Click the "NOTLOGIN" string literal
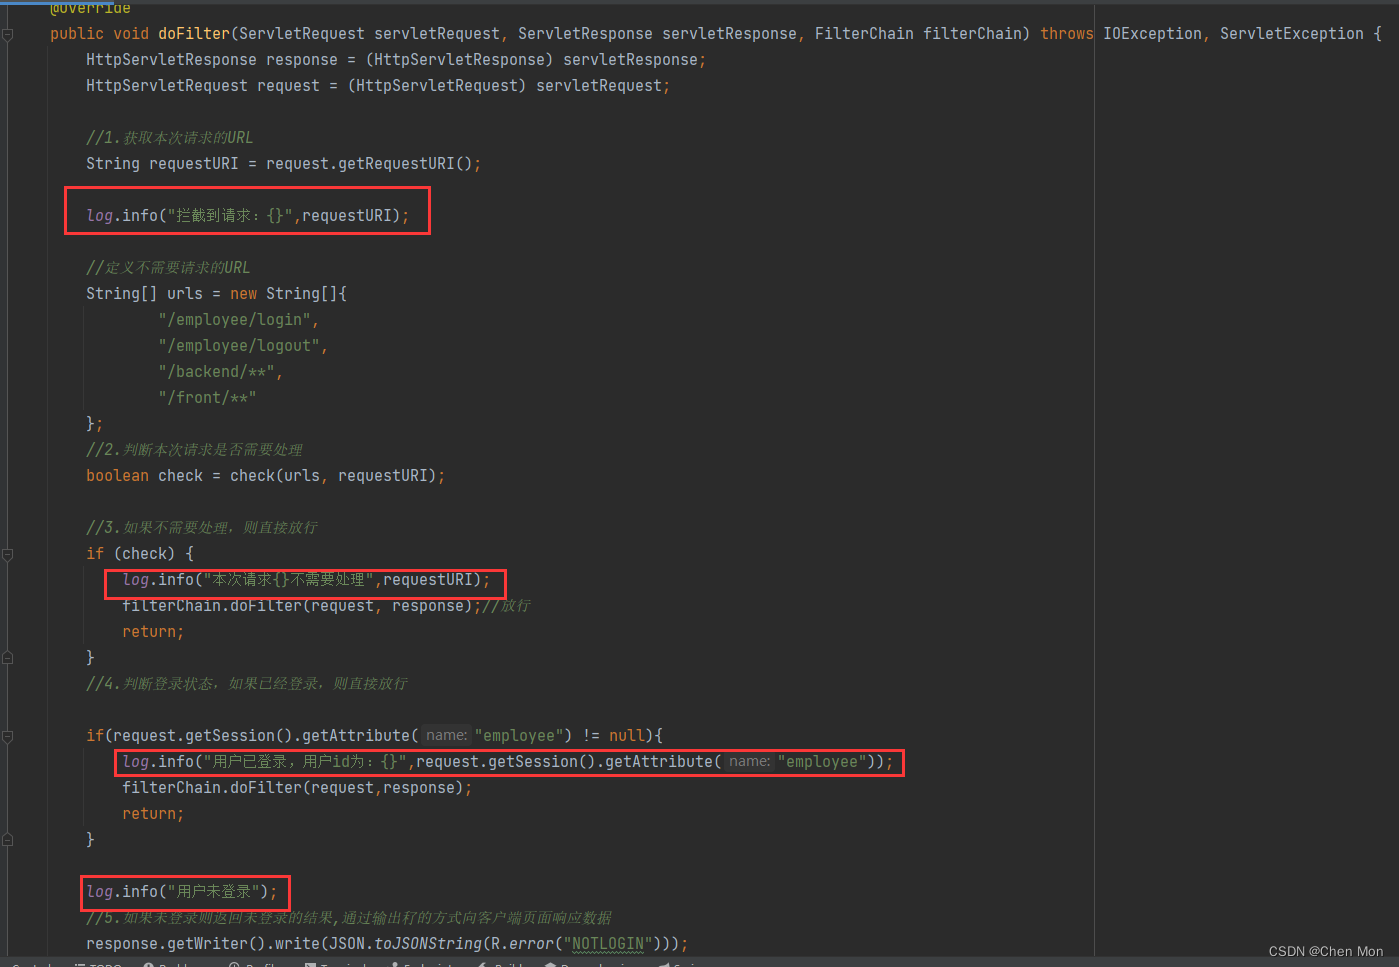The image size is (1399, 967). pos(608,944)
